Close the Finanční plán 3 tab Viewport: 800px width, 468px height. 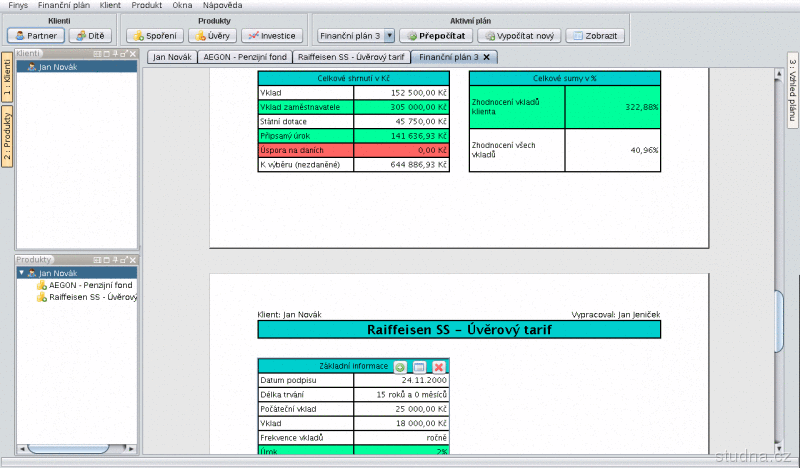486,57
